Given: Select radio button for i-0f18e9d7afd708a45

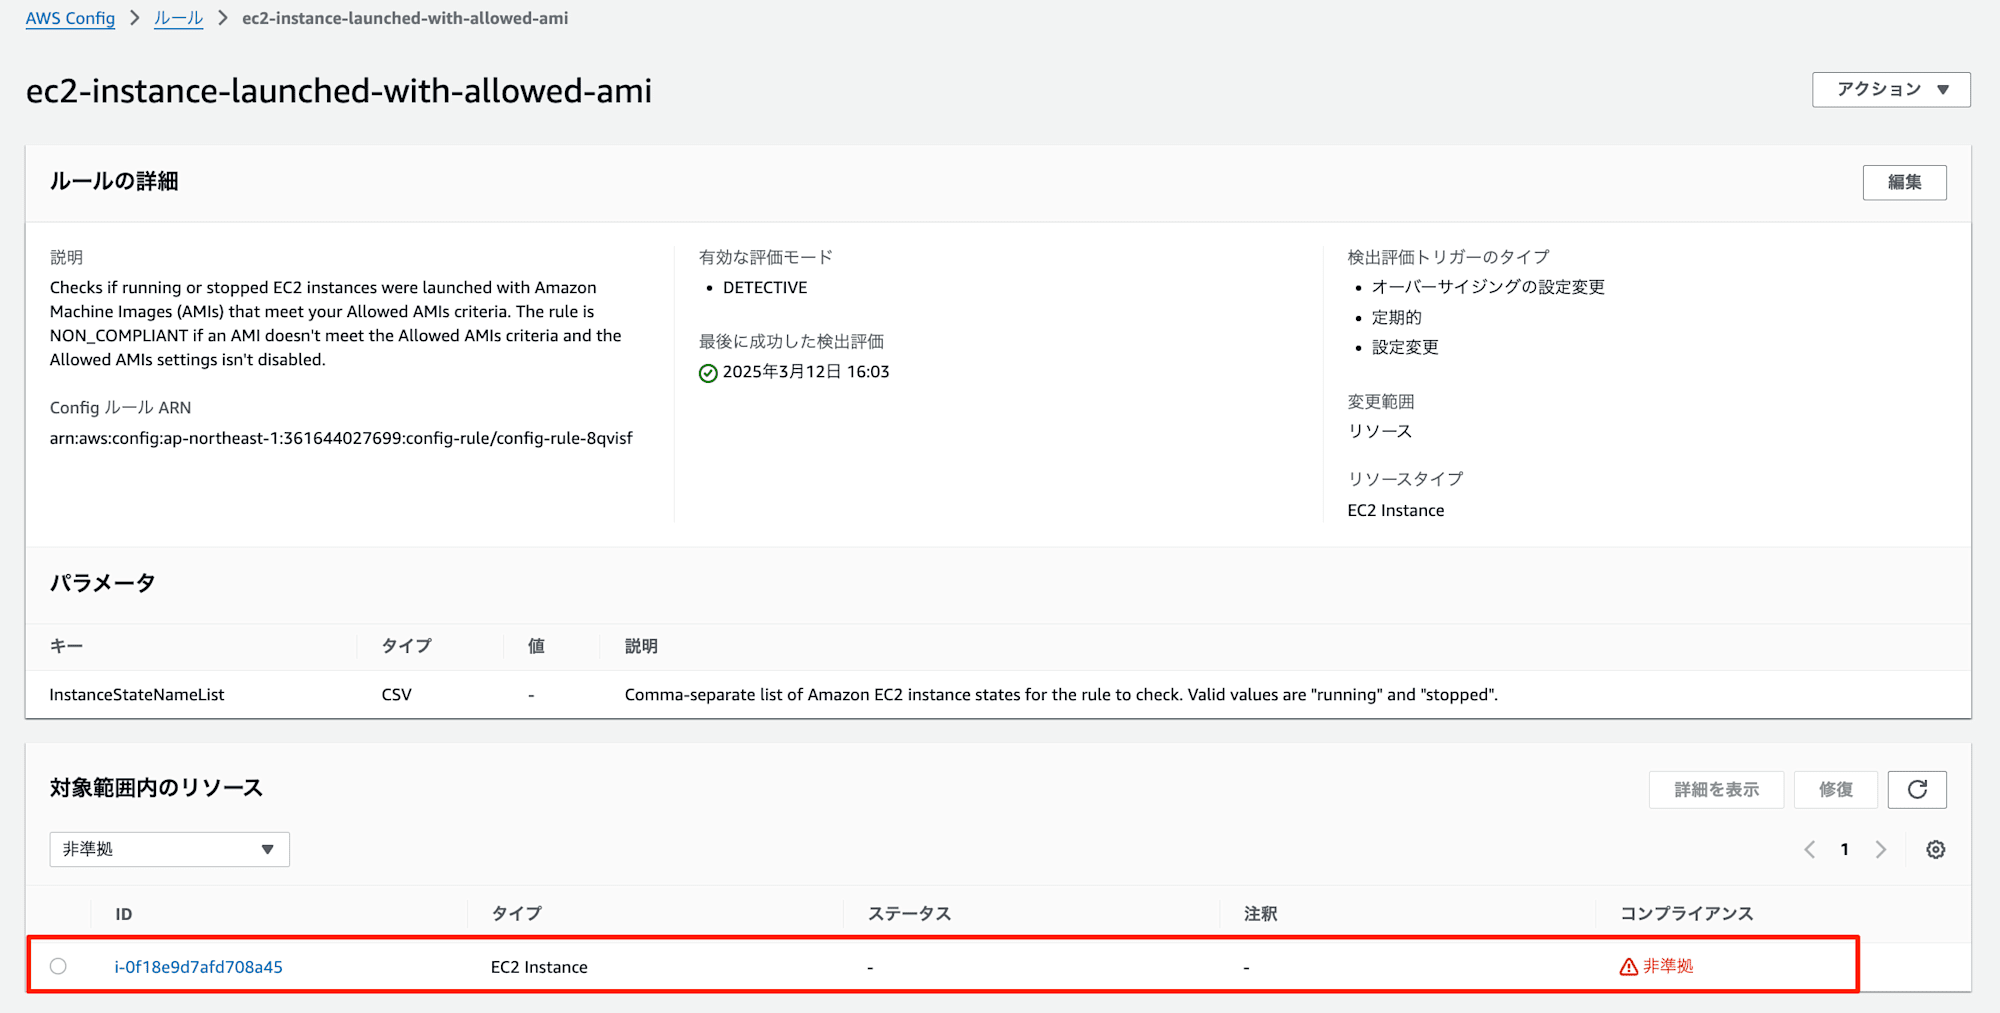Looking at the screenshot, I should 58,966.
